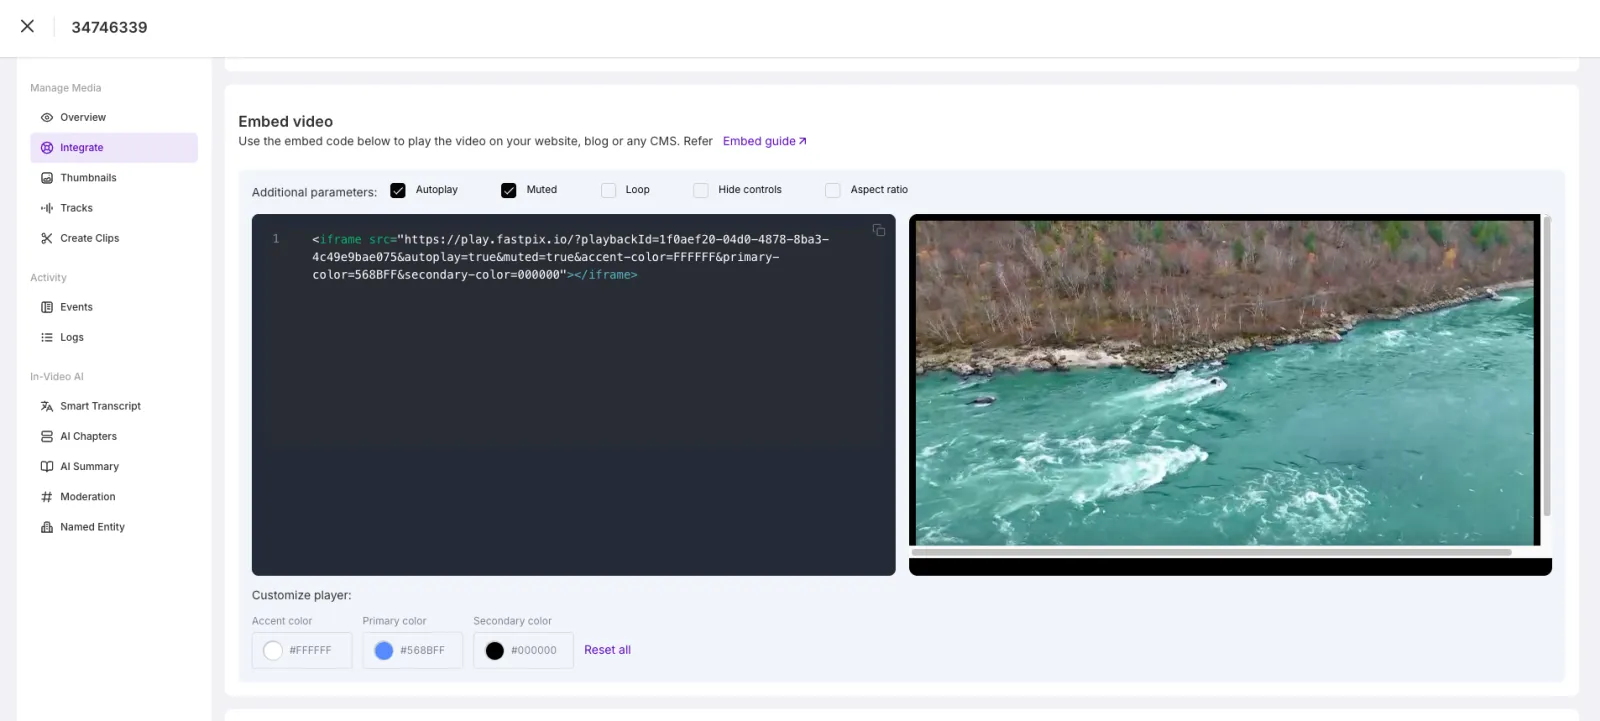Click the Smart Transcript translate icon
Image resolution: width=1600 pixels, height=721 pixels.
point(47,406)
